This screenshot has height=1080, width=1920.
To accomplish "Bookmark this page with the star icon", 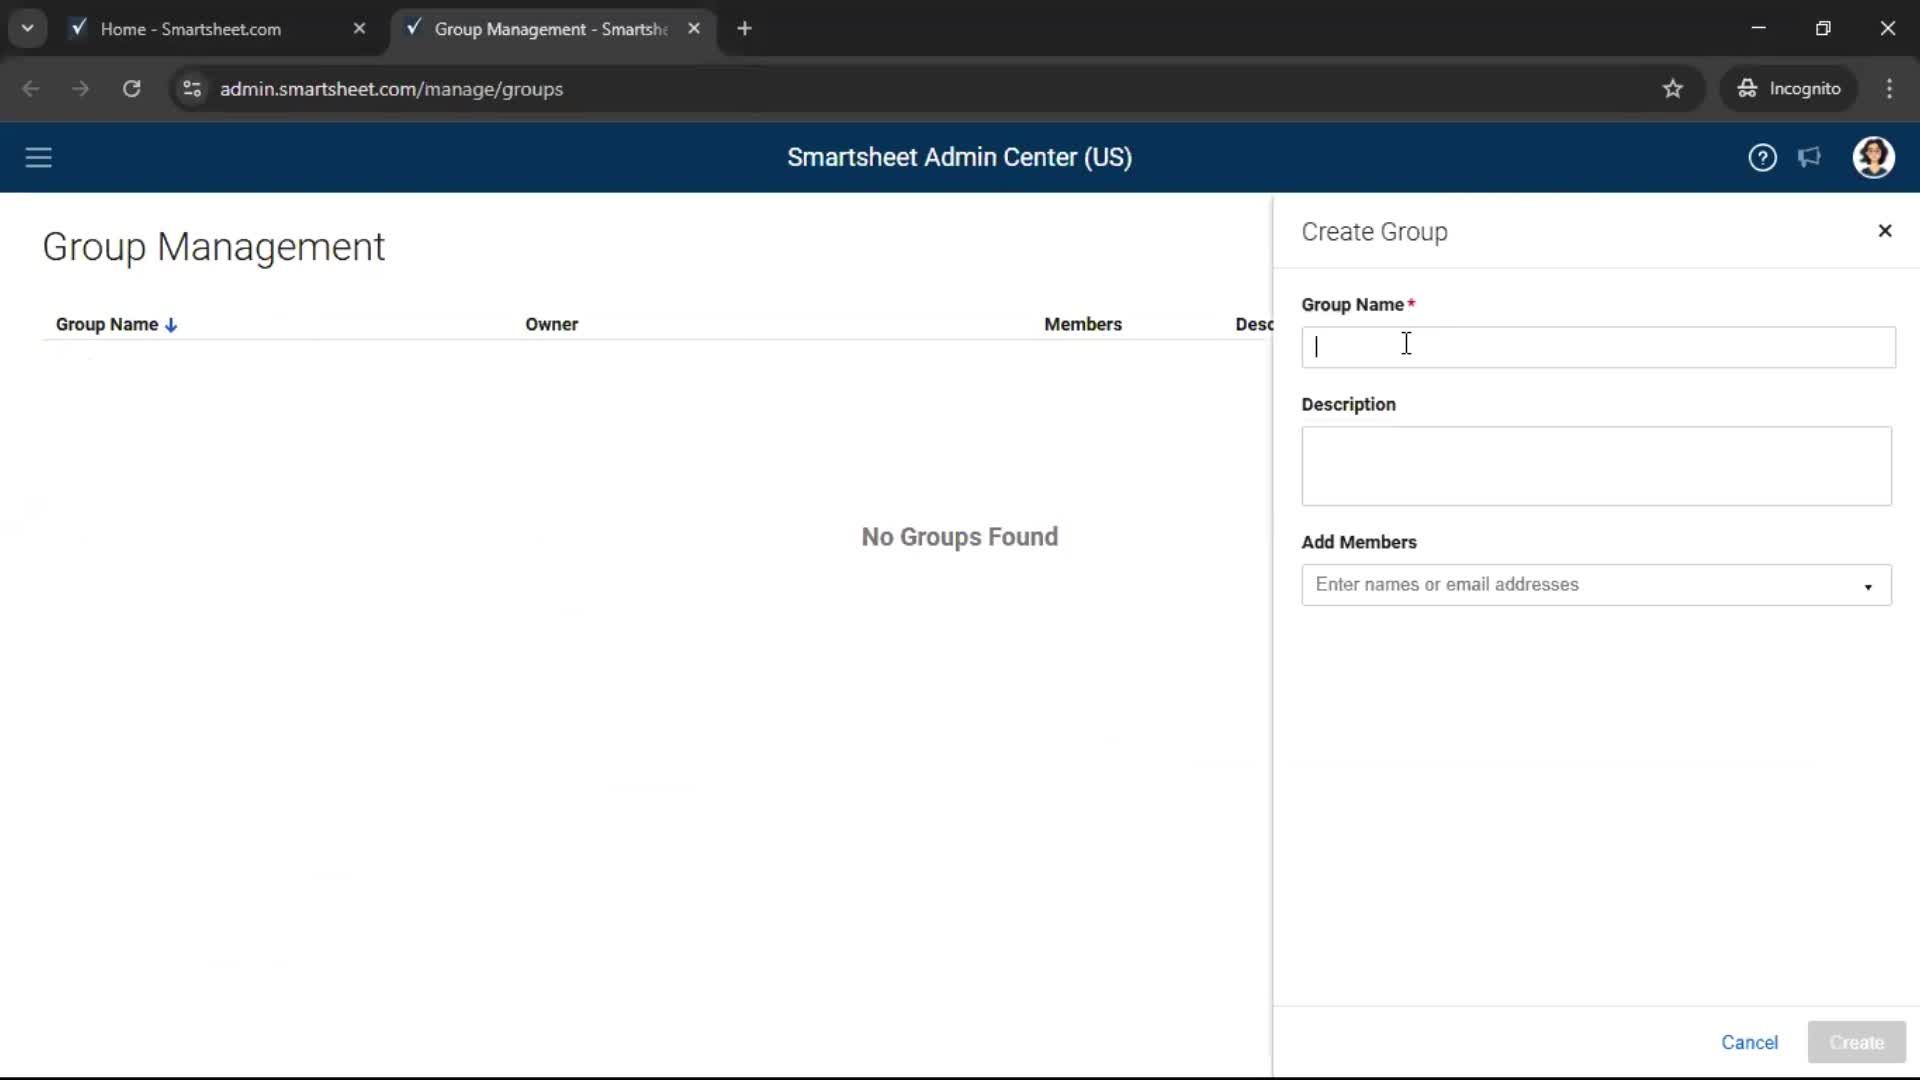I will point(1673,88).
